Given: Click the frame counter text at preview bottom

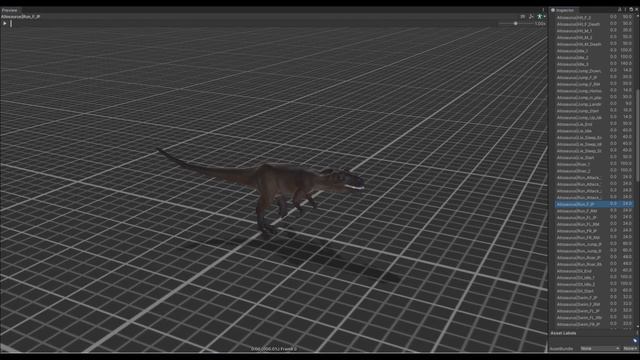Looking at the screenshot, I should pyautogui.click(x=273, y=349).
